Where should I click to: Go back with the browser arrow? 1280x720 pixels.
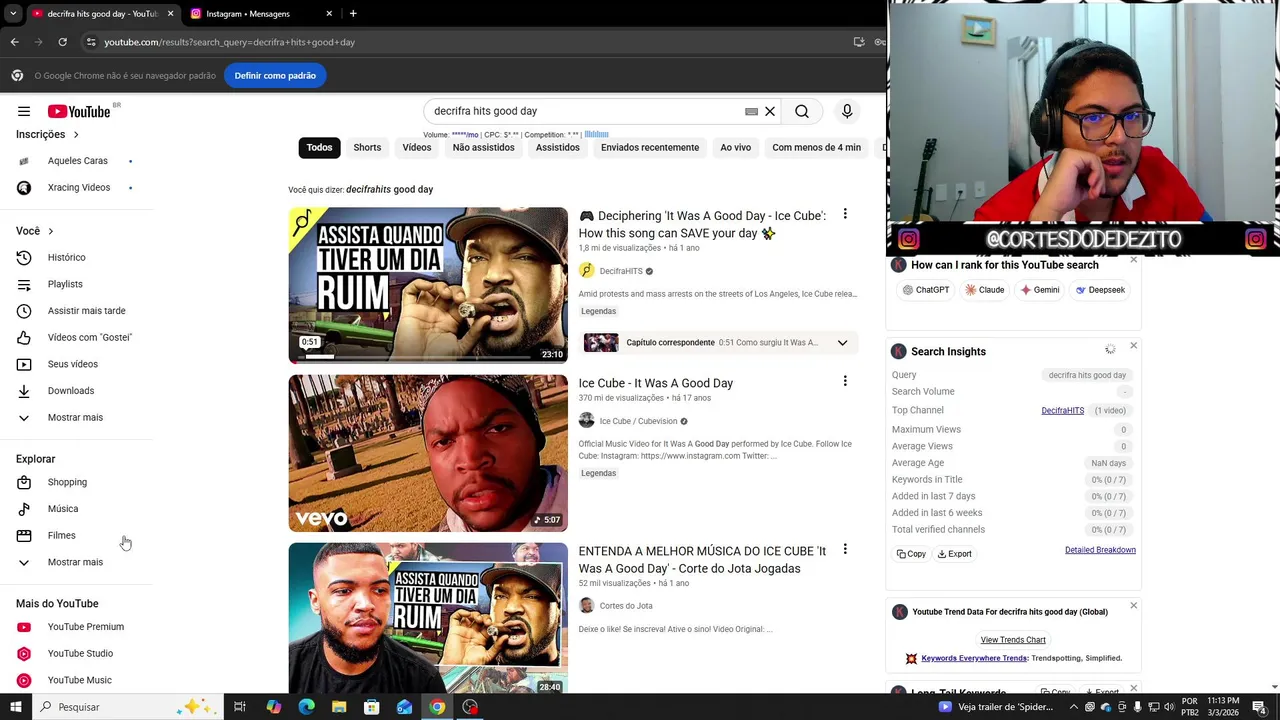coord(14,42)
